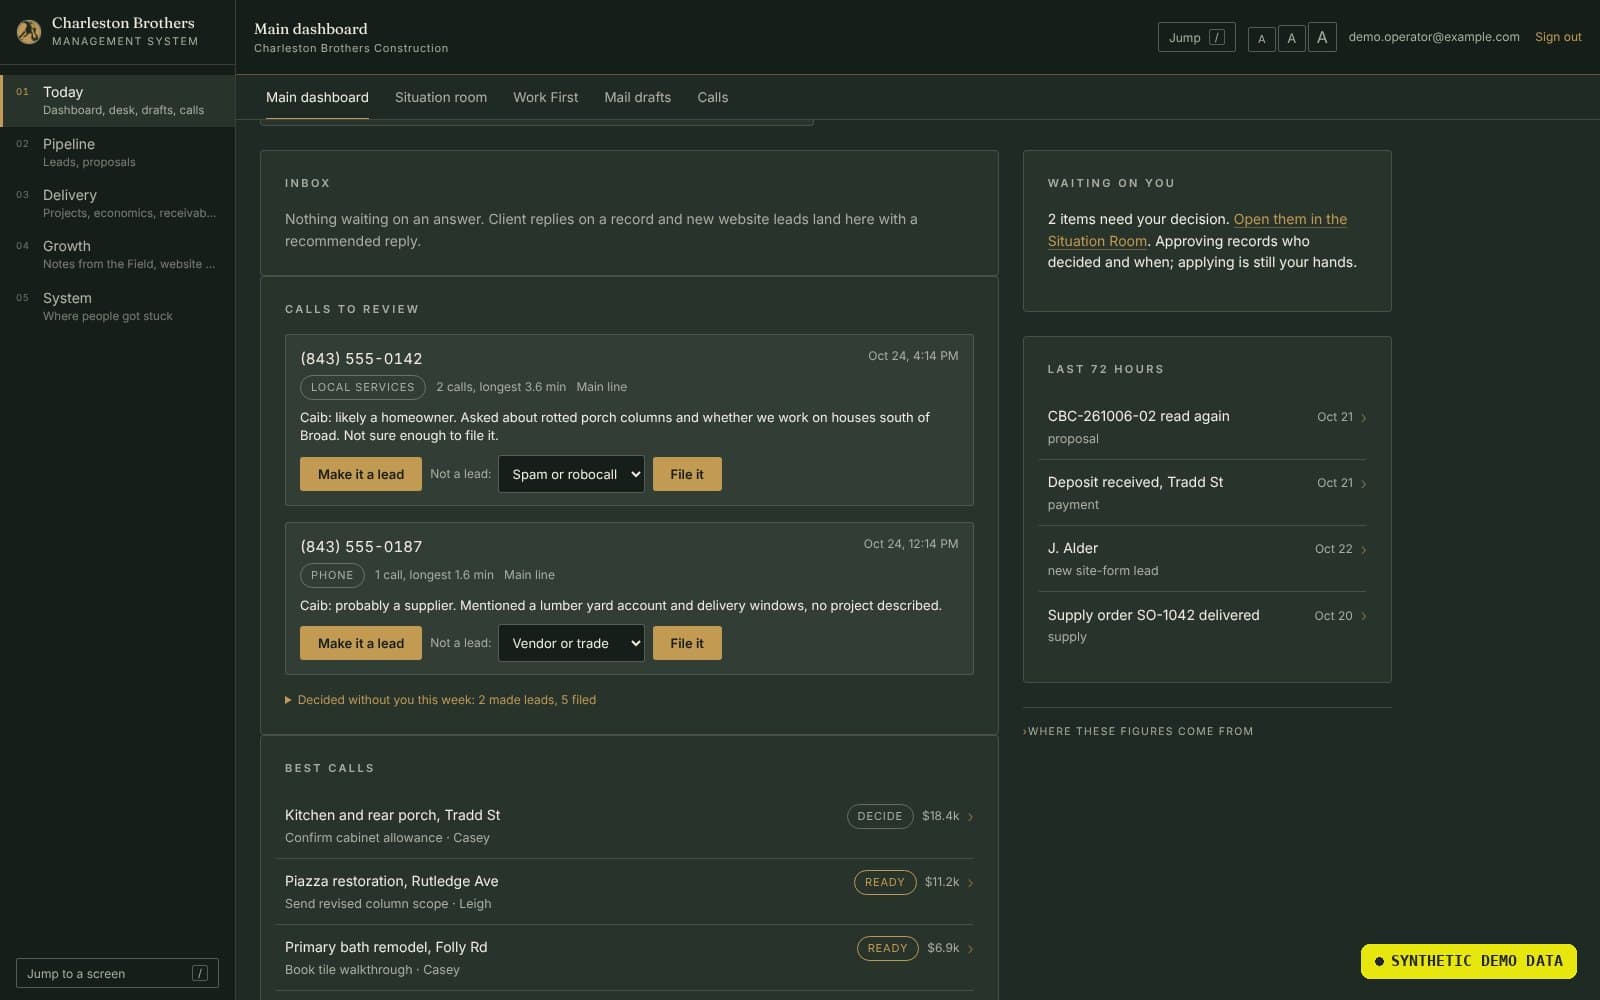The image size is (1600, 1000).
Task: Select Today in the sidebar
Action: coord(118,101)
